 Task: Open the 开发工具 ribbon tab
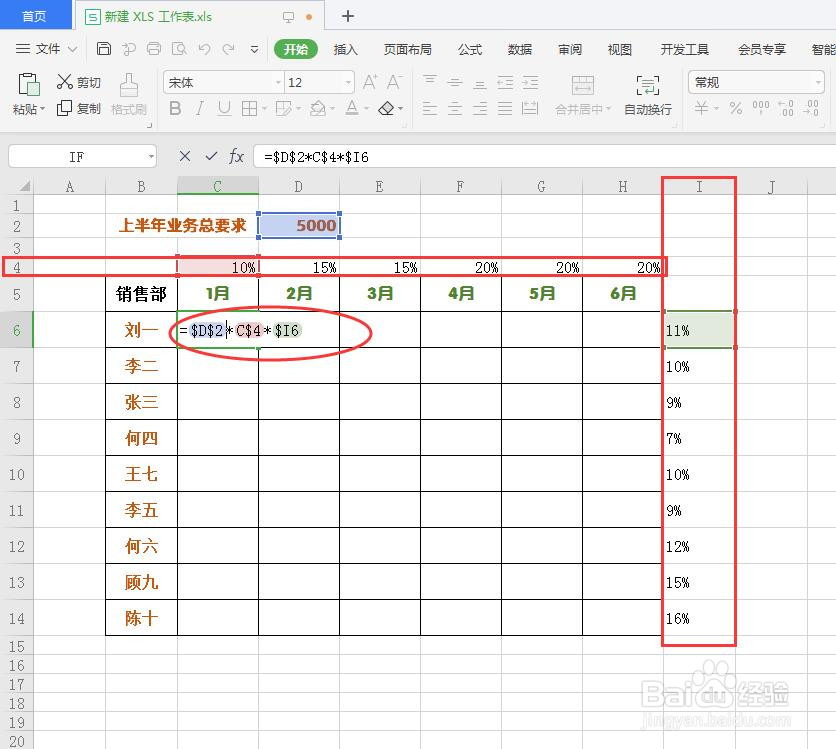tap(685, 50)
